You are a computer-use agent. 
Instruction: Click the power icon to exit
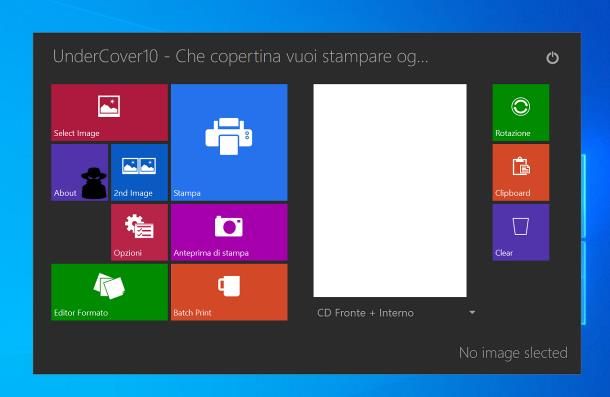point(552,58)
